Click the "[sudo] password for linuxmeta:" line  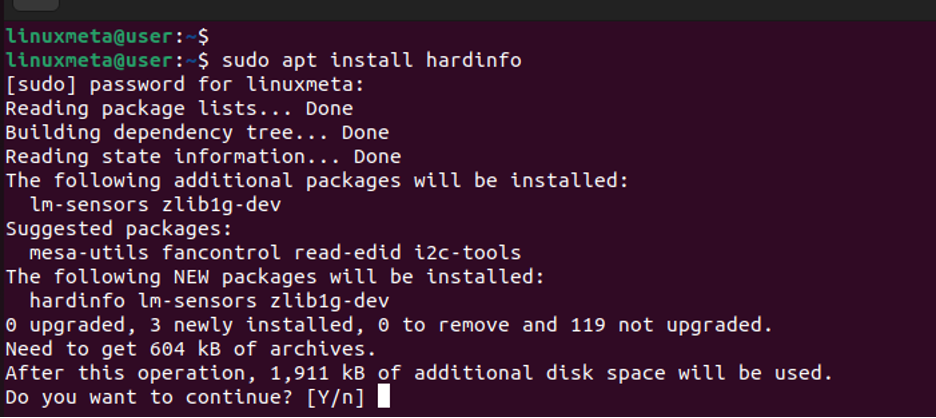coord(184,85)
